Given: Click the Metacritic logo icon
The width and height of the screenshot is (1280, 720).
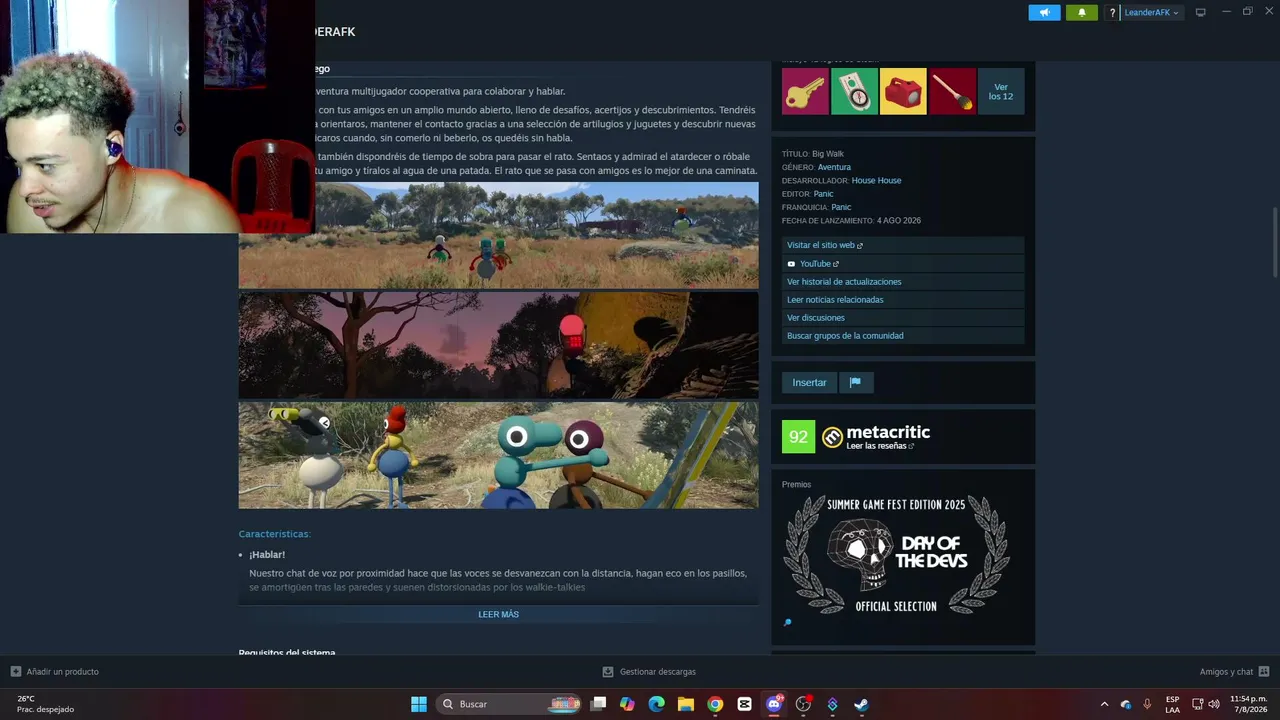Looking at the screenshot, I should [832, 437].
